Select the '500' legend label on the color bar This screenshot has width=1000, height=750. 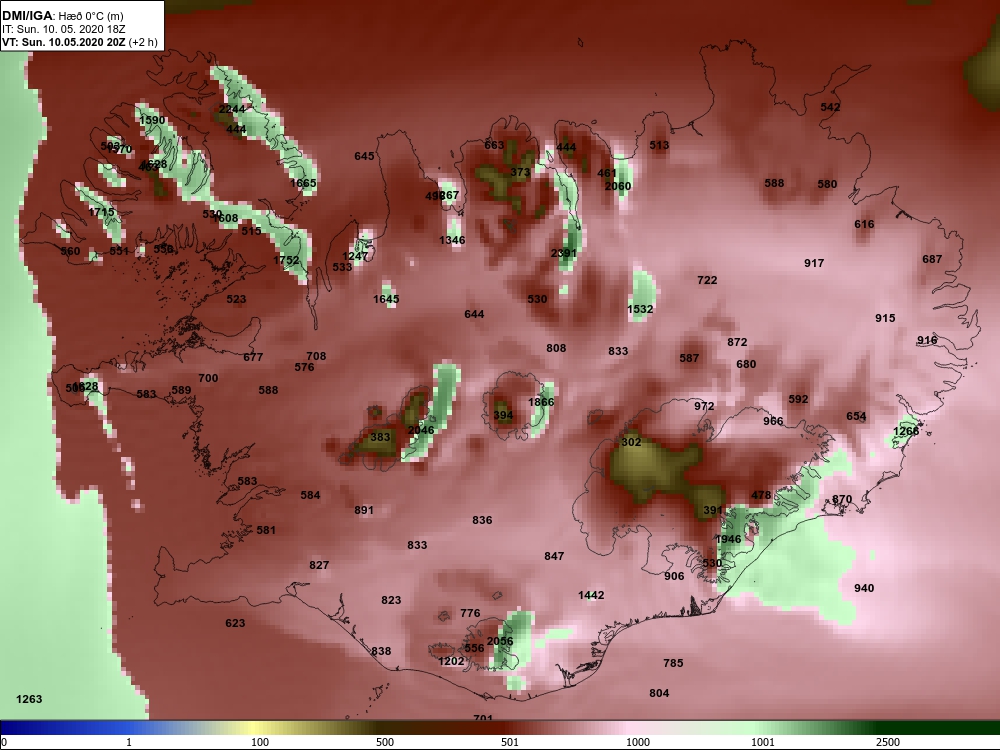click(385, 742)
